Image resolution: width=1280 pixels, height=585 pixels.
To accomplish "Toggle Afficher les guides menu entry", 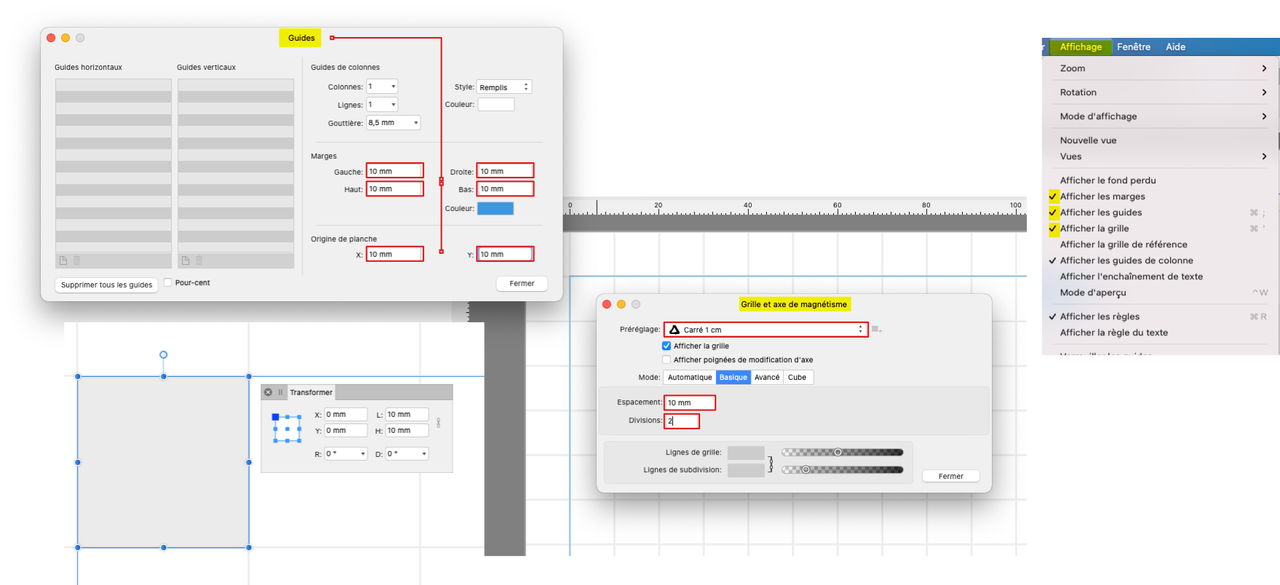I will pos(1100,212).
